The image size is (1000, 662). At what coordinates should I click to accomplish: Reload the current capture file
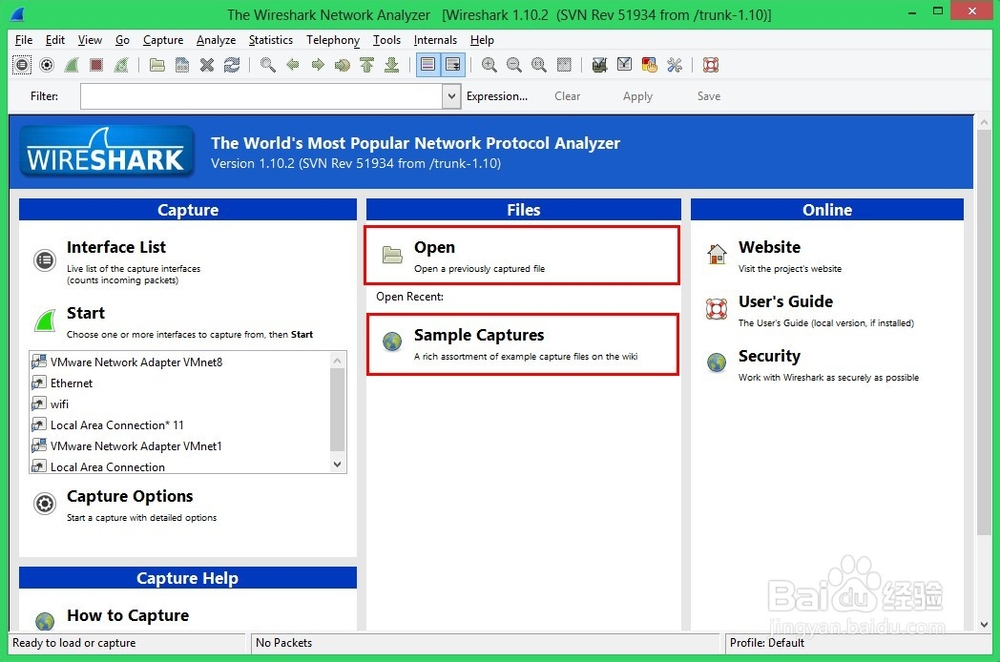click(x=232, y=64)
